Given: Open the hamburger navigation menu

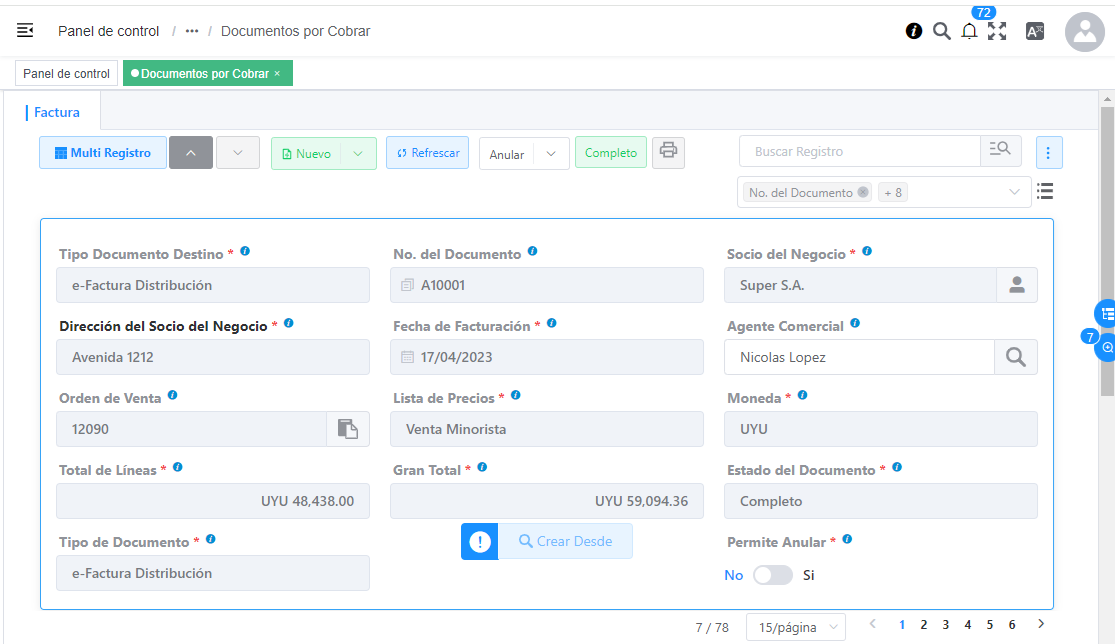Looking at the screenshot, I should [25, 31].
